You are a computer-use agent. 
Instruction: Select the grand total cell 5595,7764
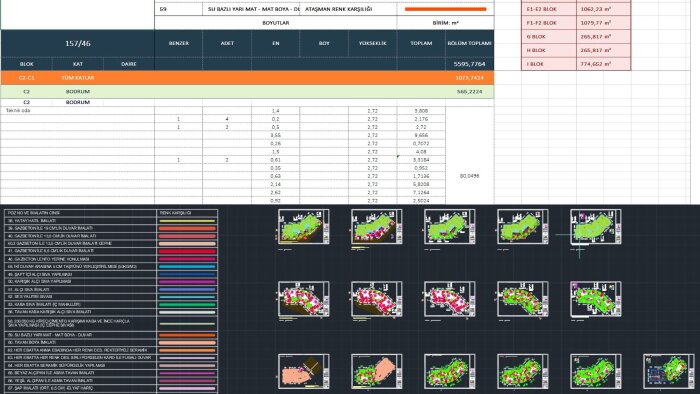pos(470,64)
